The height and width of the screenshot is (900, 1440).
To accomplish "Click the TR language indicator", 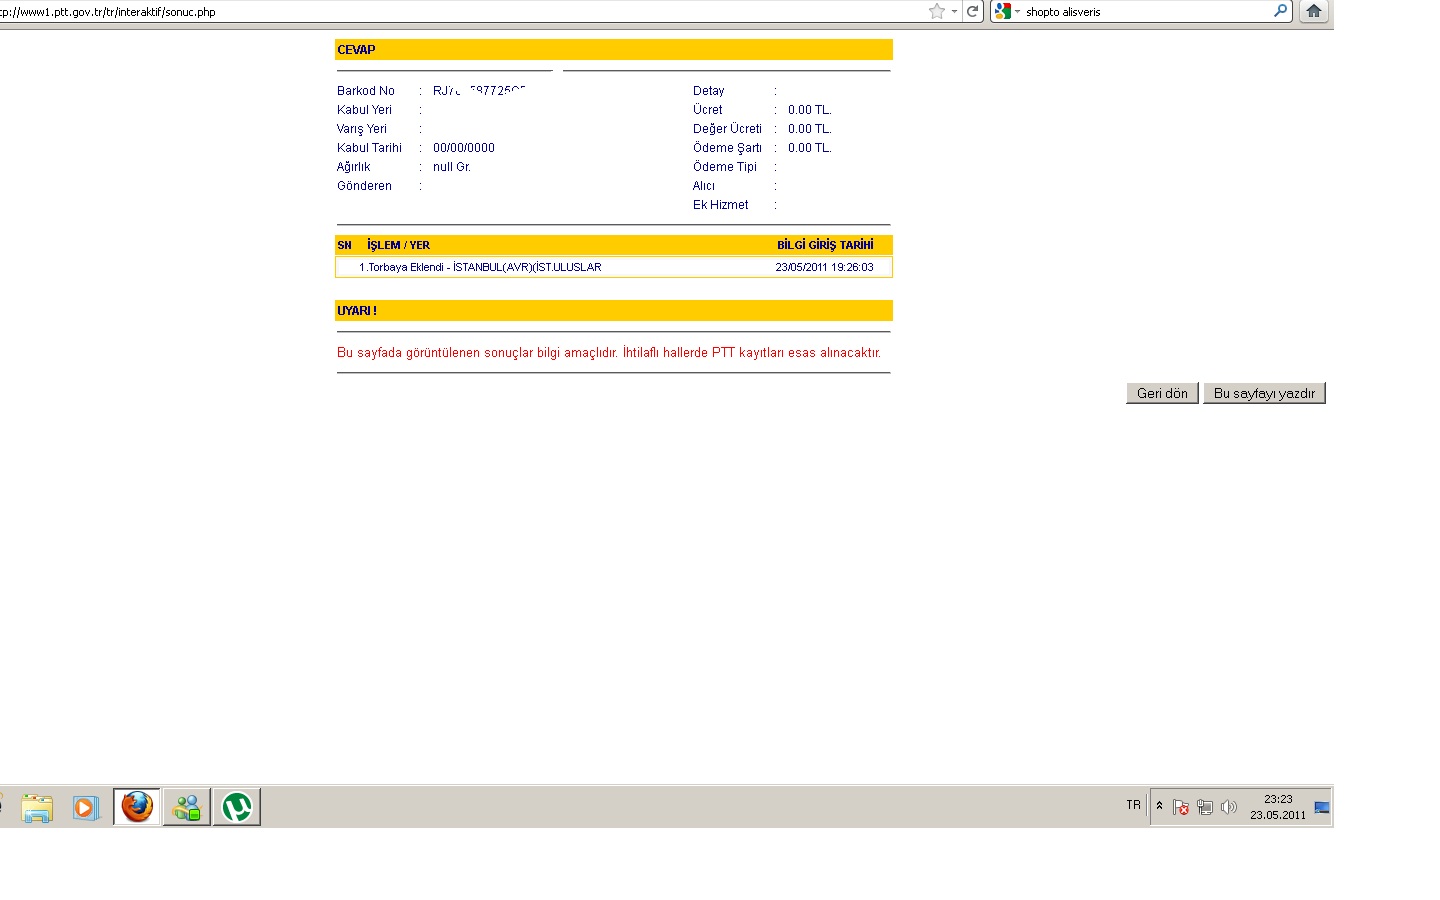I will [1133, 805].
